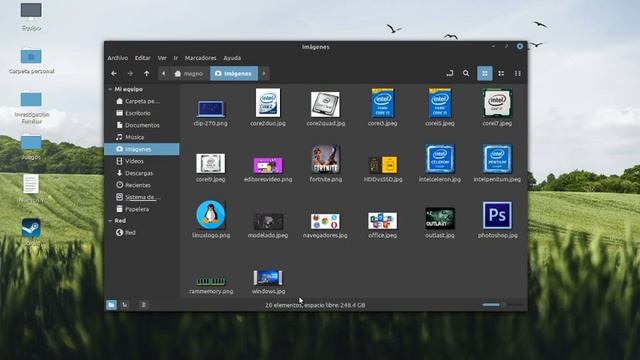
Task: Open Escritorio in the sidebar
Action: pyautogui.click(x=142, y=113)
